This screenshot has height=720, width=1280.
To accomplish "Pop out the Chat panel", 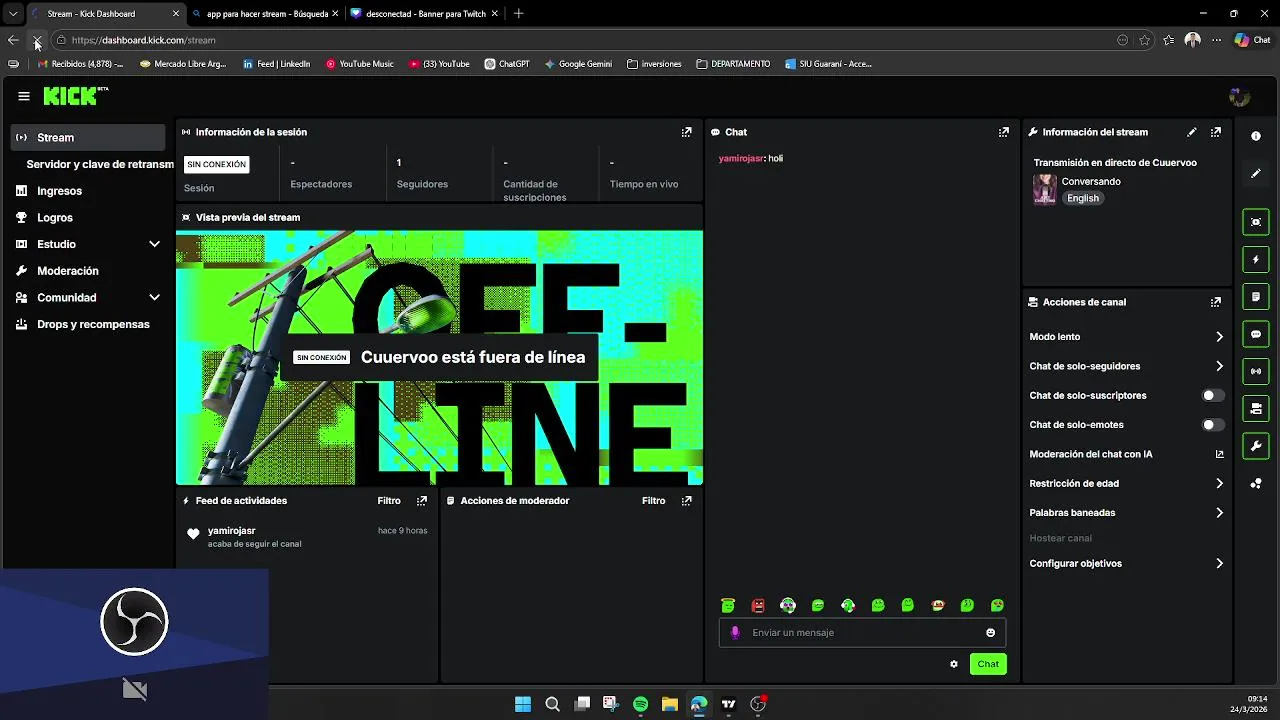I will pyautogui.click(x=1003, y=132).
